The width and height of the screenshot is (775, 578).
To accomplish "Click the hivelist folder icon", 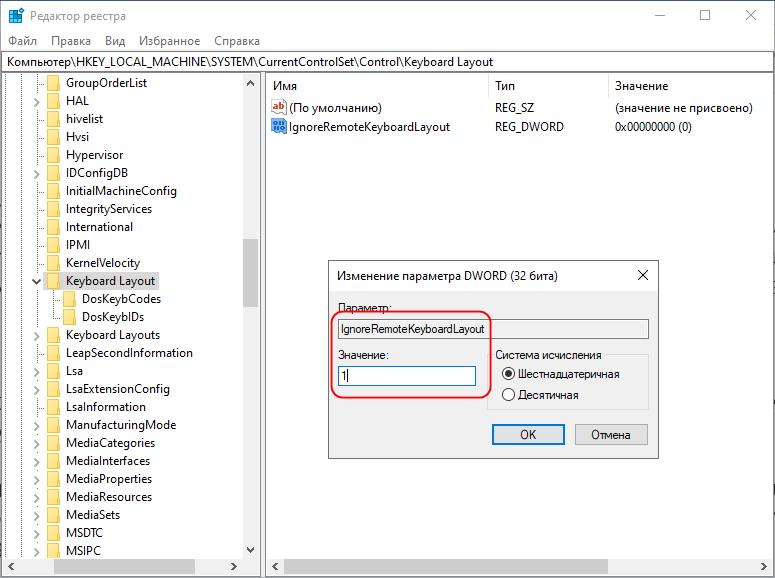I will click(54, 119).
